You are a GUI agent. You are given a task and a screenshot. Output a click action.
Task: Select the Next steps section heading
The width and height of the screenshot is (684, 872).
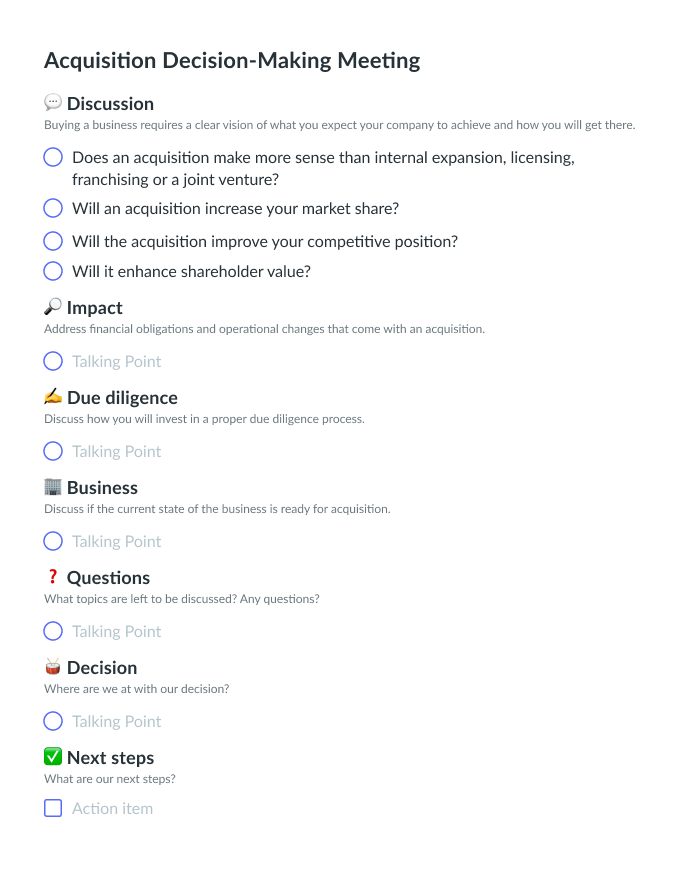point(110,757)
